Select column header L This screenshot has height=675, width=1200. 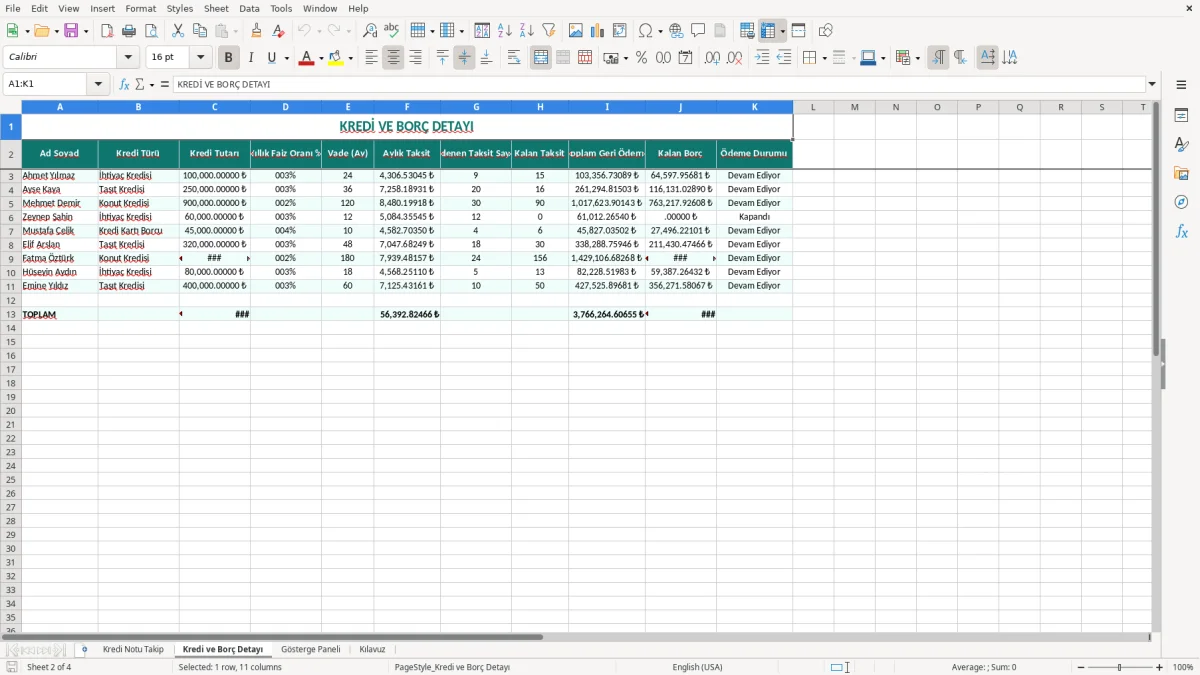pyautogui.click(x=813, y=107)
